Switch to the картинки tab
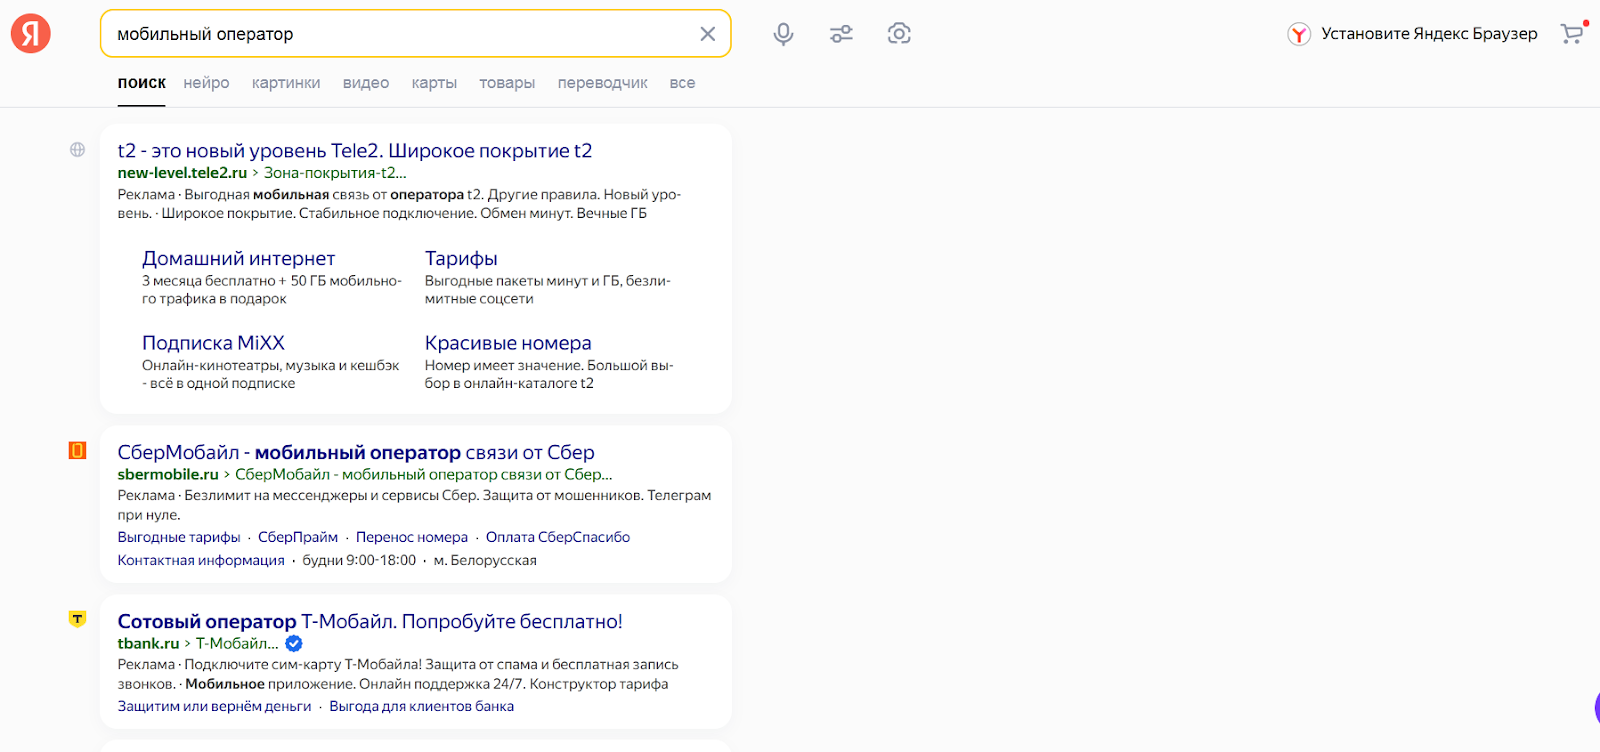The width and height of the screenshot is (1600, 752). pyautogui.click(x=286, y=83)
